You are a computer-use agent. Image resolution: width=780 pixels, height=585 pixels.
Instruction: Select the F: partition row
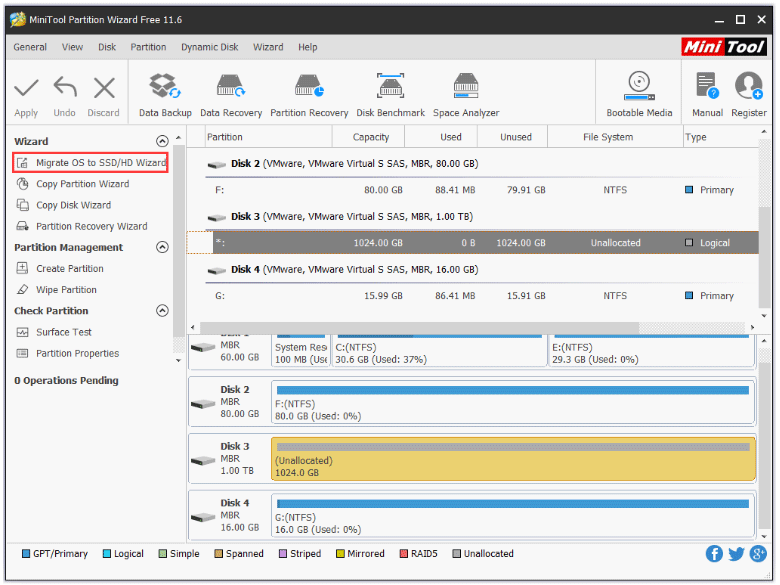pyautogui.click(x=473, y=190)
